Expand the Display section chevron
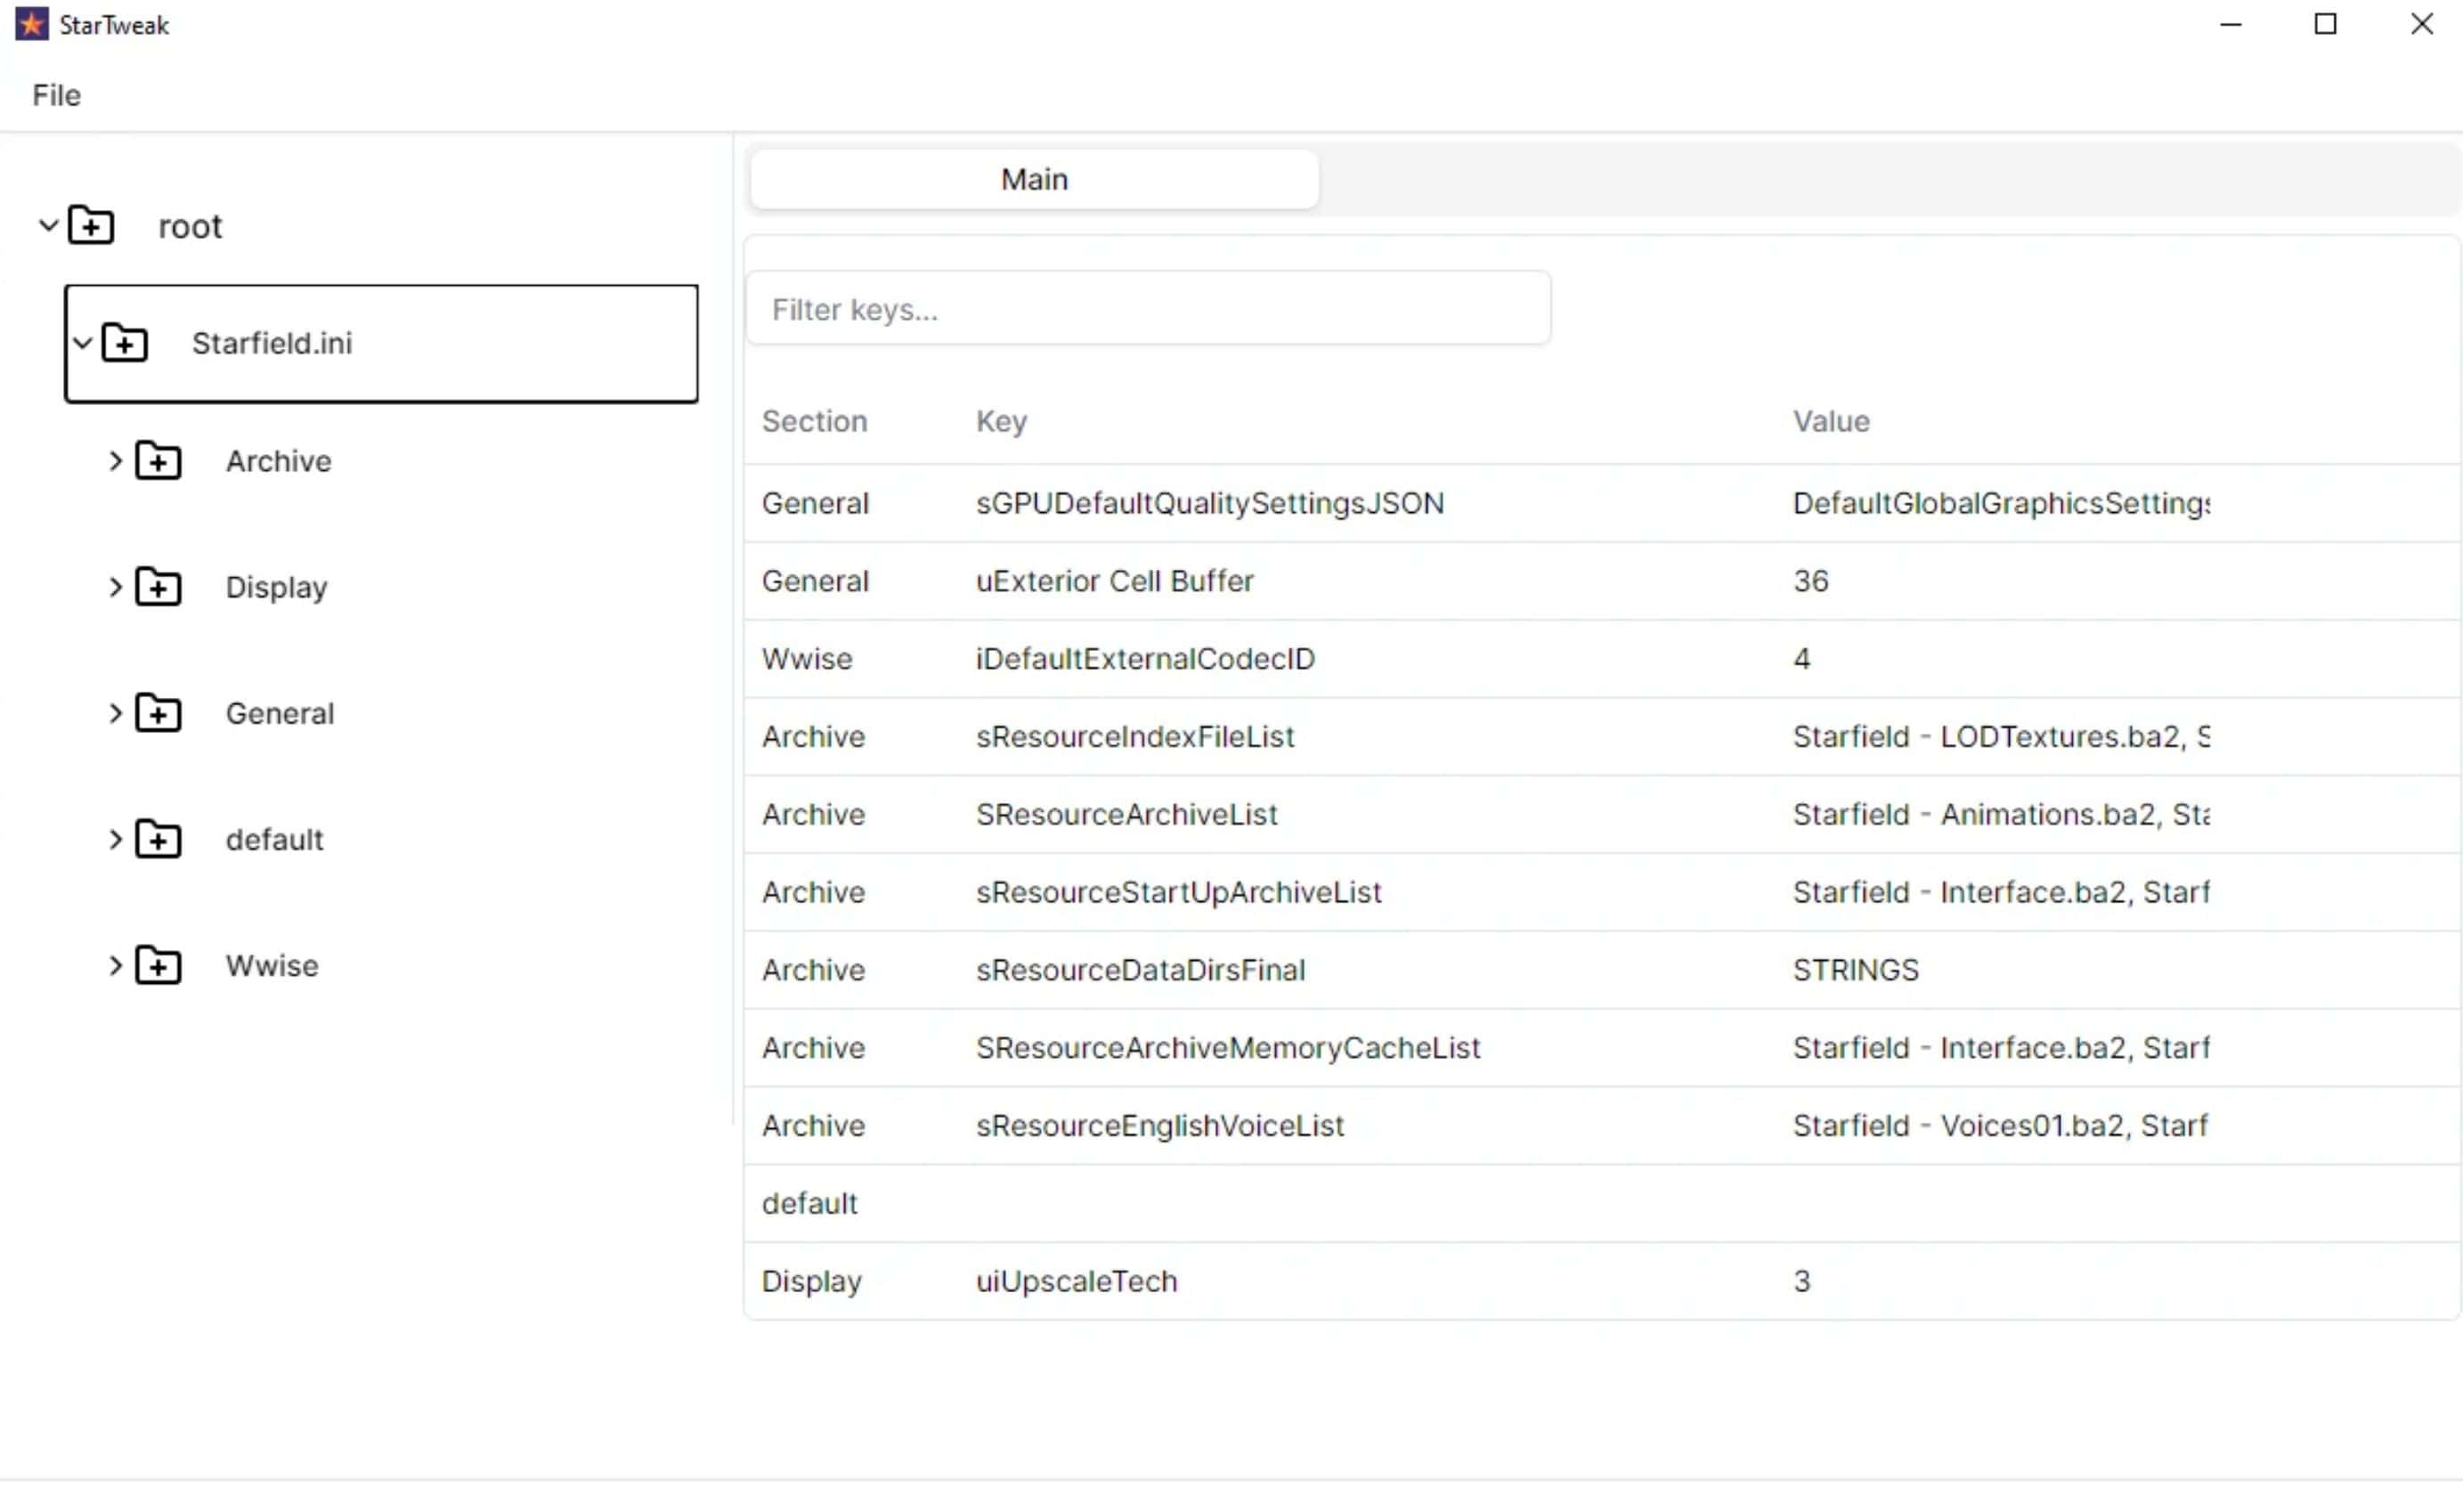The width and height of the screenshot is (2463, 1512). coord(115,587)
